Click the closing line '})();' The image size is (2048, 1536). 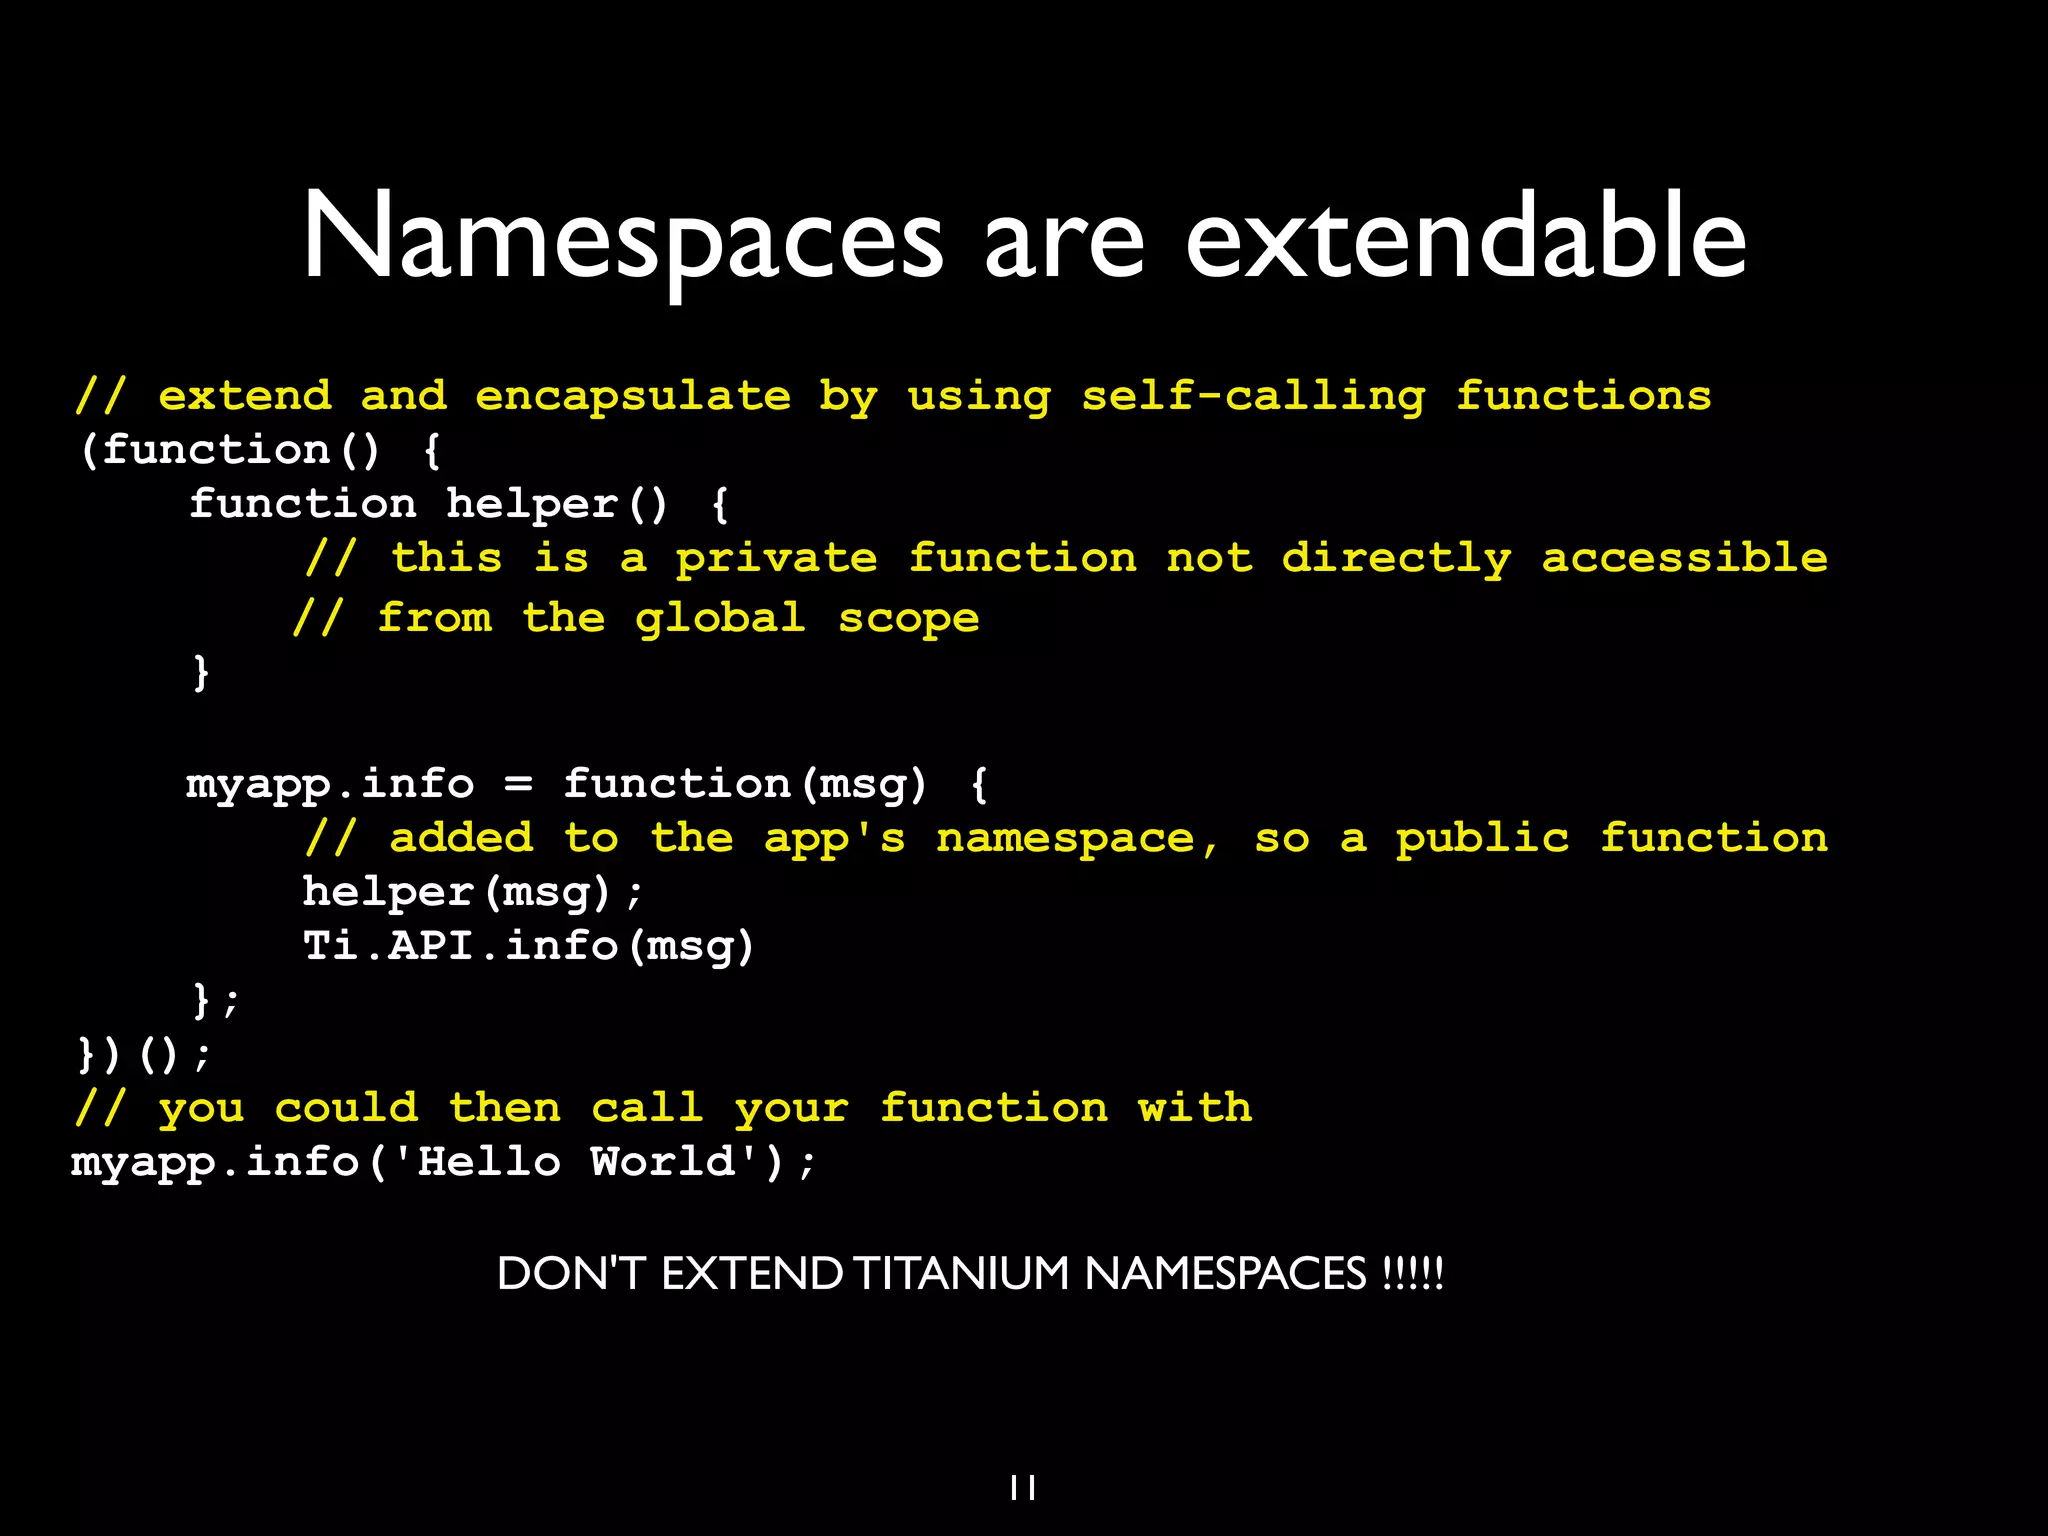click(145, 1054)
